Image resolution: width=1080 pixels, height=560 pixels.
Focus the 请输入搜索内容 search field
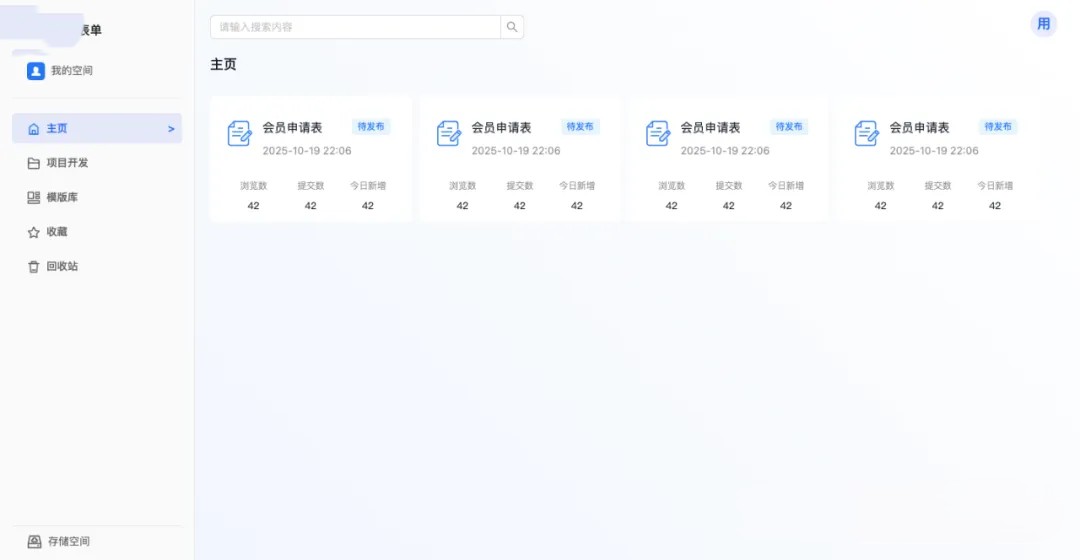coord(355,27)
